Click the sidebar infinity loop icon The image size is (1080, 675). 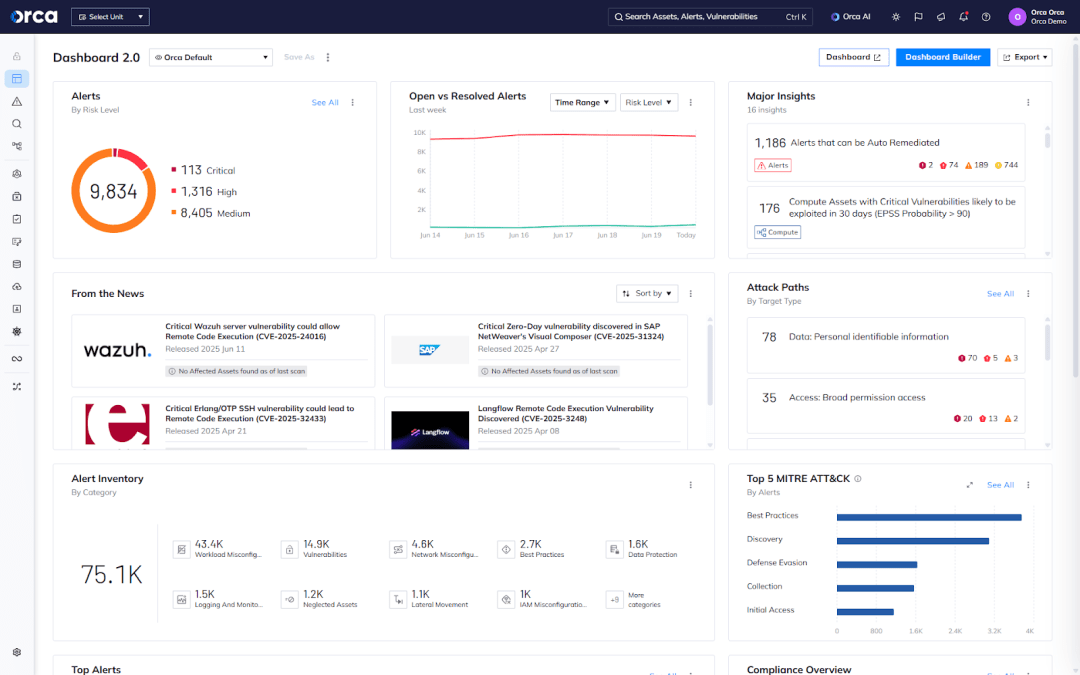click(17, 359)
